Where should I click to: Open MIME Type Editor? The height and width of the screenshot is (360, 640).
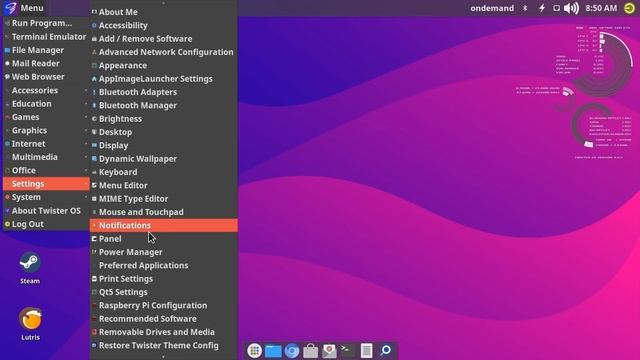(x=164, y=199)
